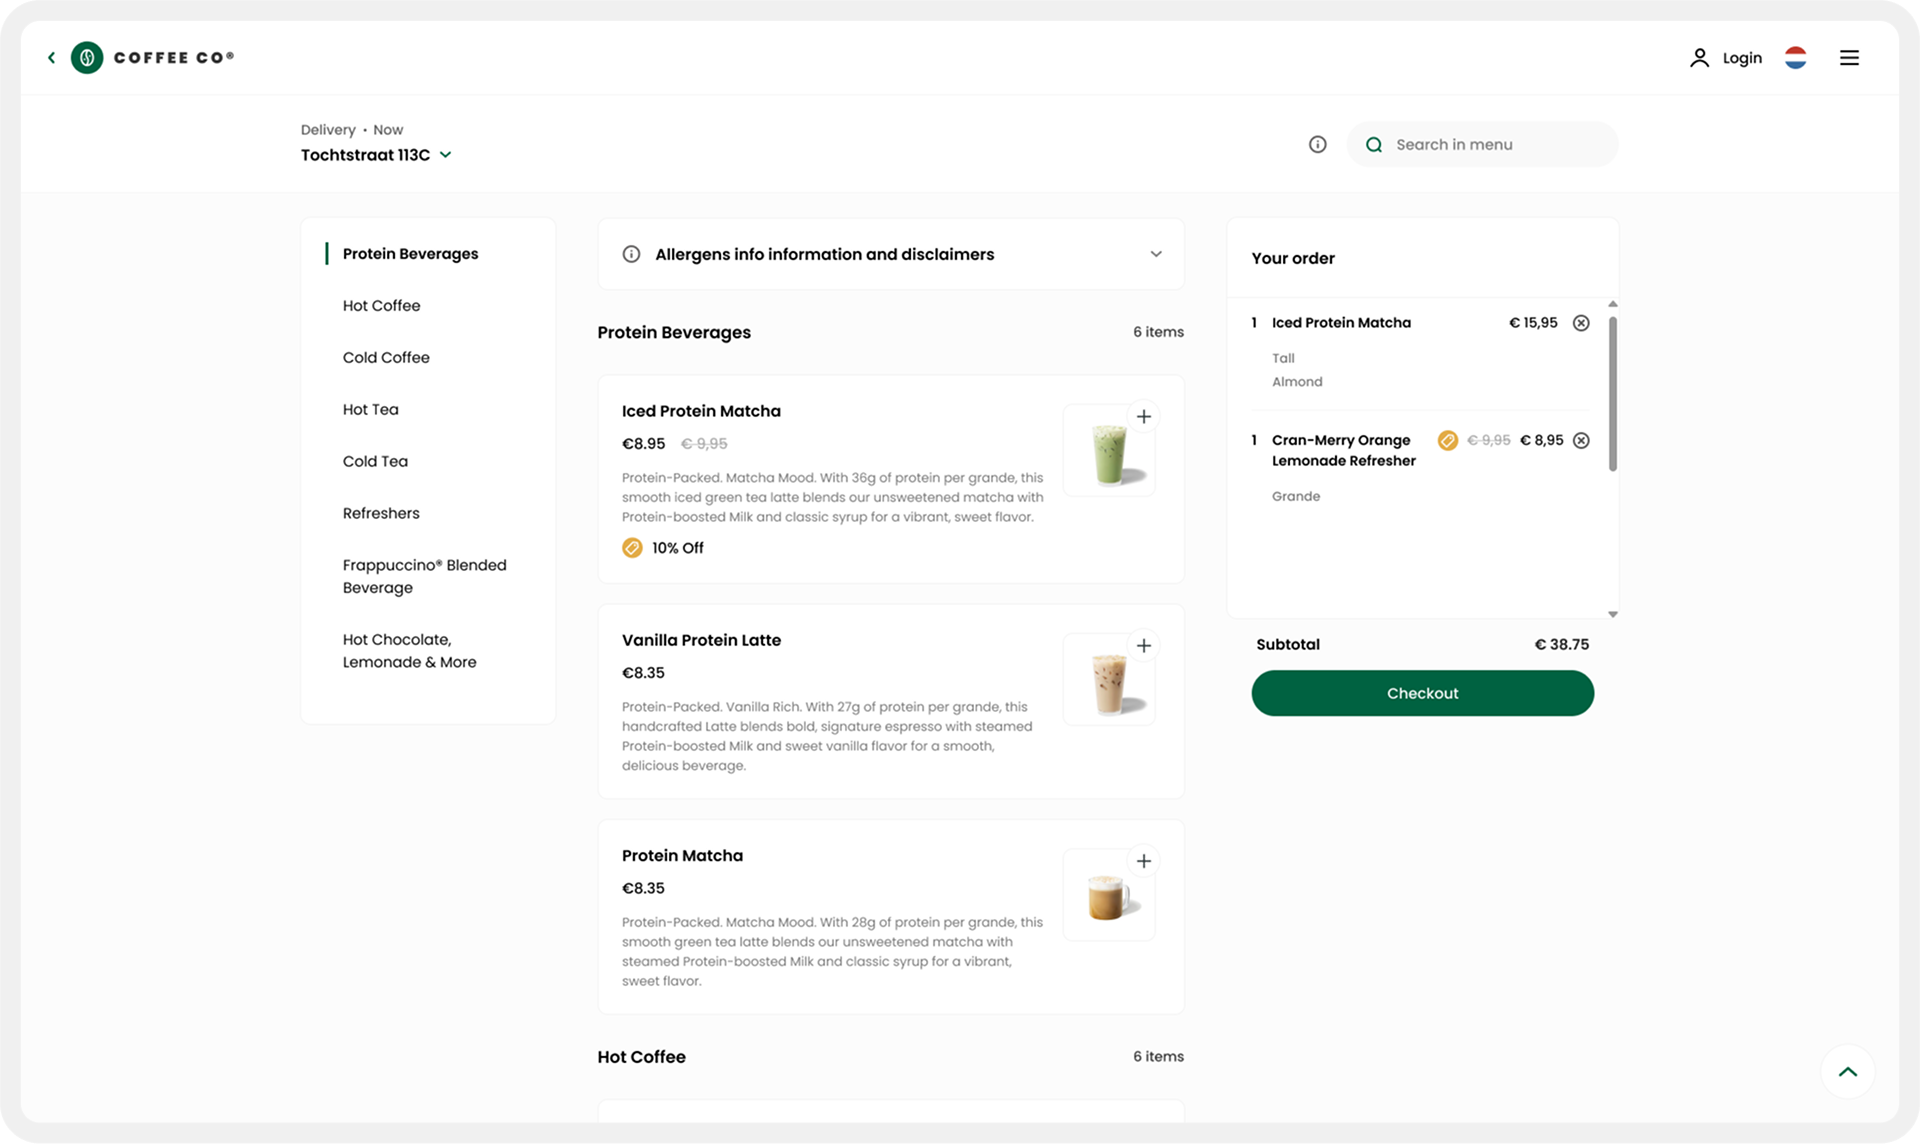Click the 10% Off discount badge icon
1920x1144 pixels.
click(631, 547)
